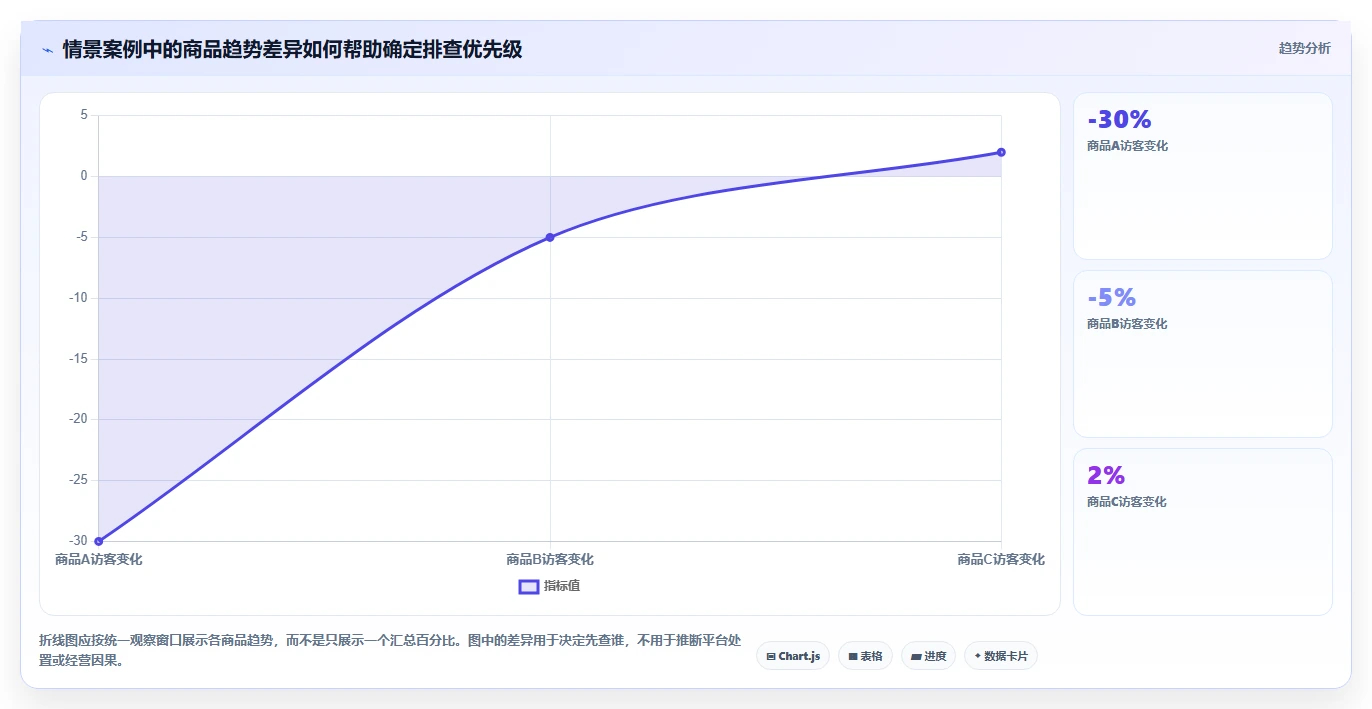1372x709 pixels.
Task: Click the 指标值 legend label
Action: [562, 586]
